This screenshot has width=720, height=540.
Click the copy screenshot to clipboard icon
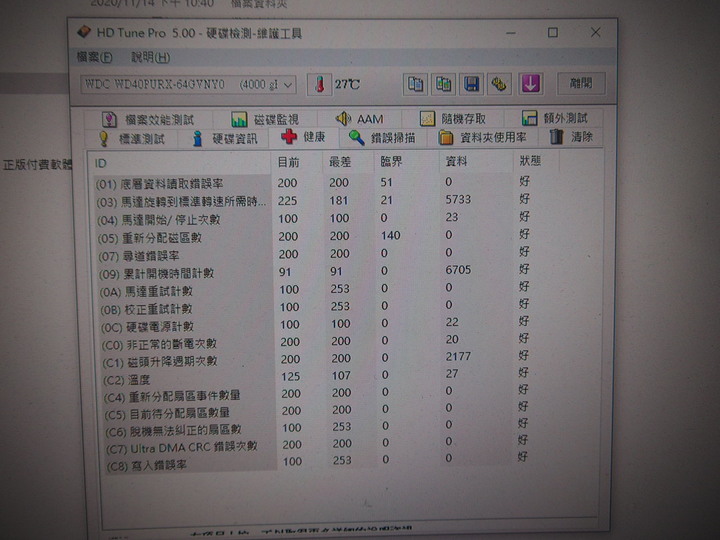point(443,84)
